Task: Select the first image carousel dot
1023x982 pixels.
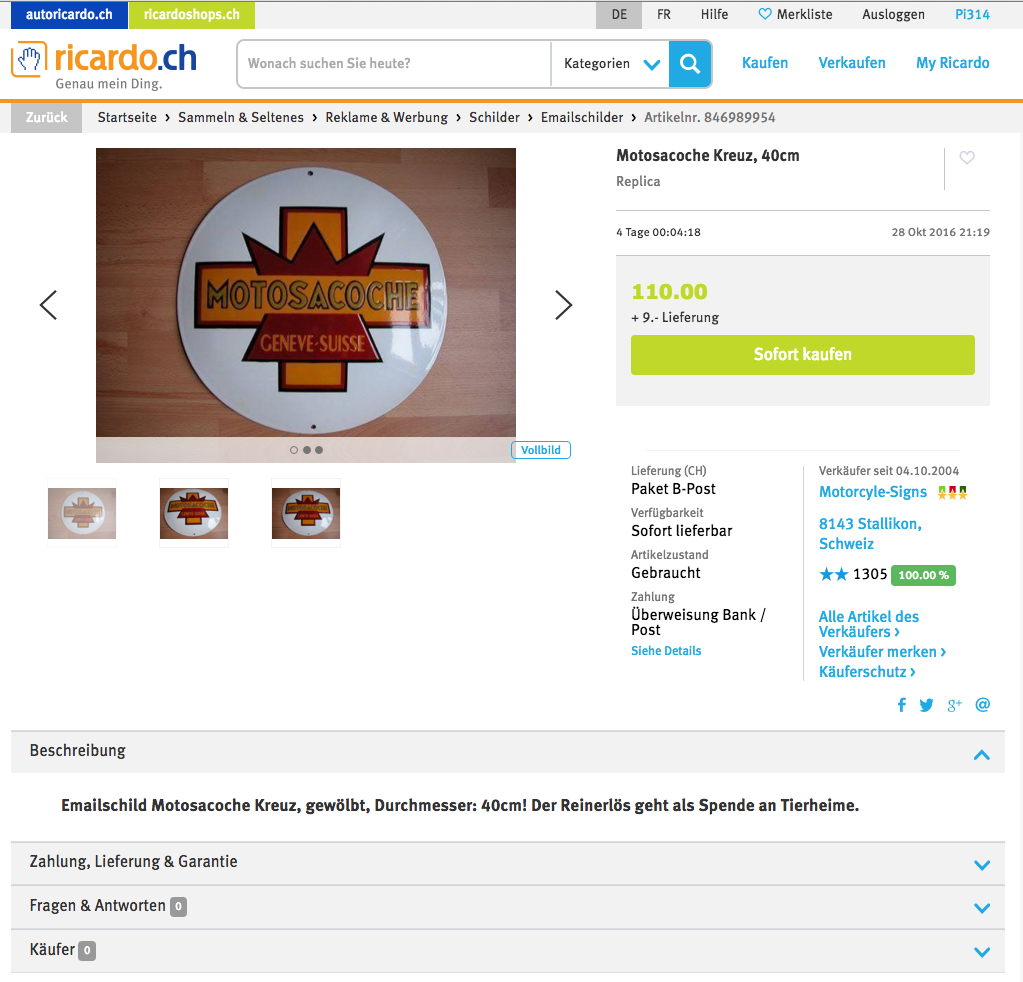Action: [294, 450]
